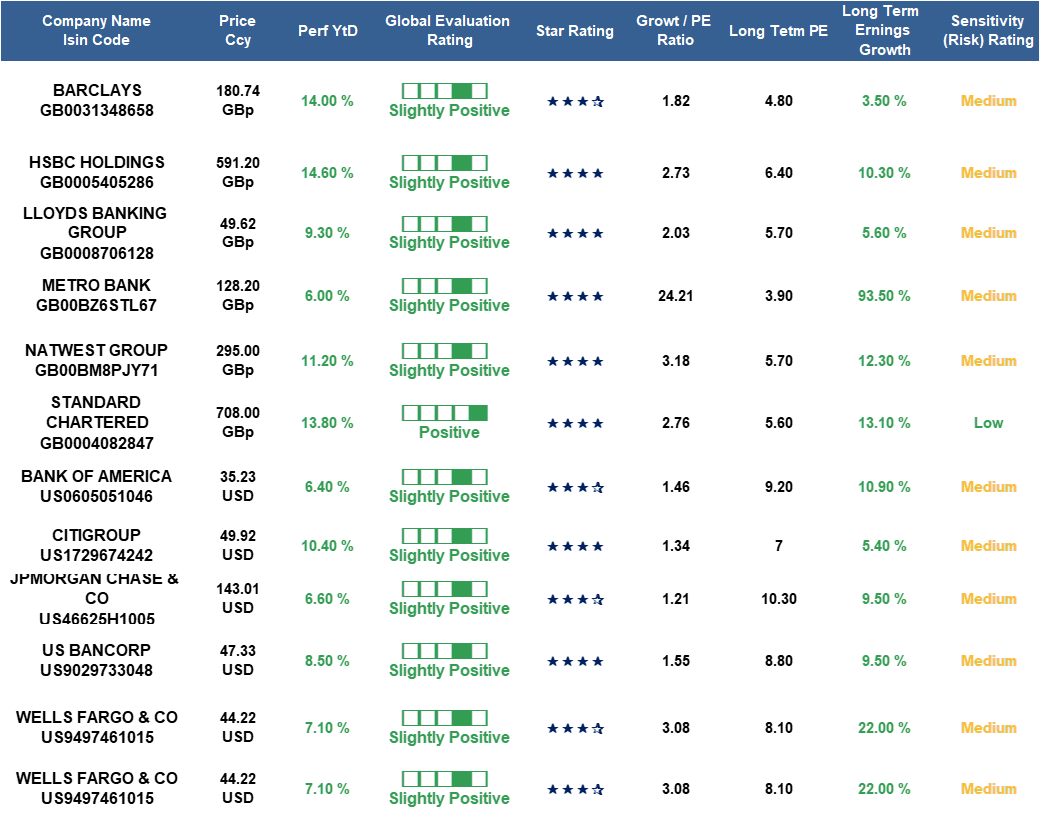Click the Sensitivity (Risk) Rating header

click(x=988, y=31)
